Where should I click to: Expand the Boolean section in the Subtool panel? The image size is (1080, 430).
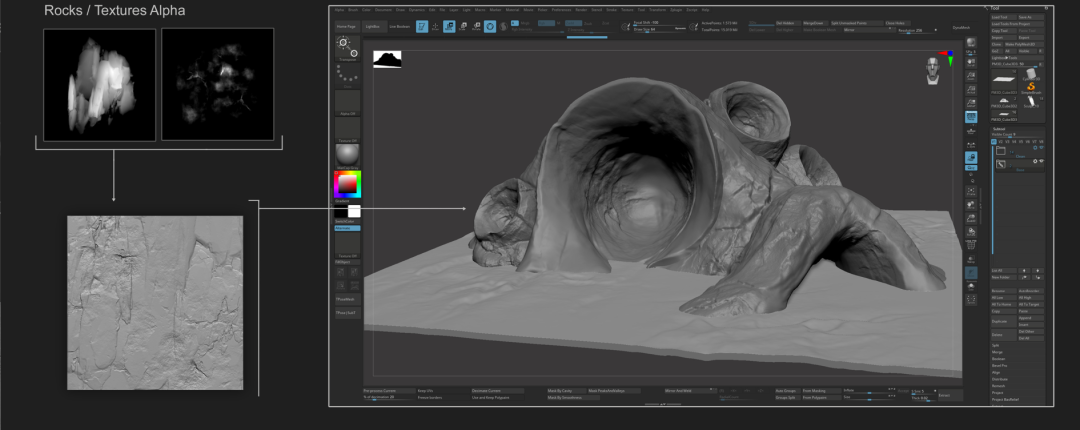point(998,359)
